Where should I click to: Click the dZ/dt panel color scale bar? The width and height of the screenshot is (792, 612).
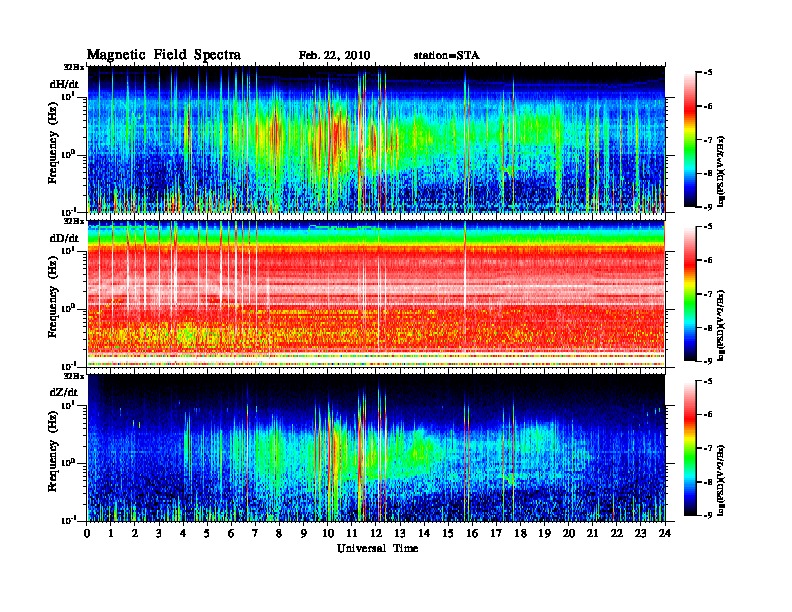(x=690, y=448)
